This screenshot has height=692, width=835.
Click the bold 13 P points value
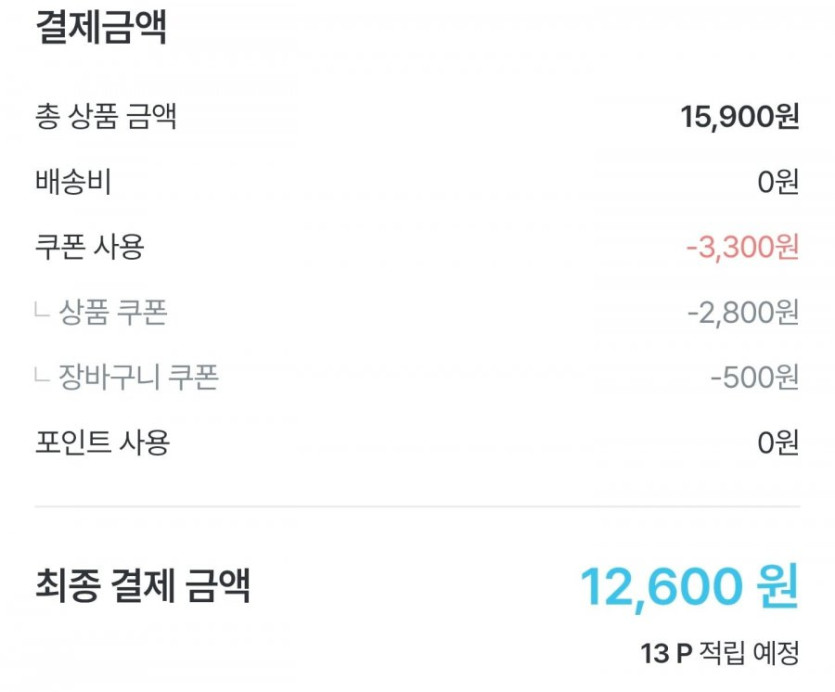click(666, 654)
